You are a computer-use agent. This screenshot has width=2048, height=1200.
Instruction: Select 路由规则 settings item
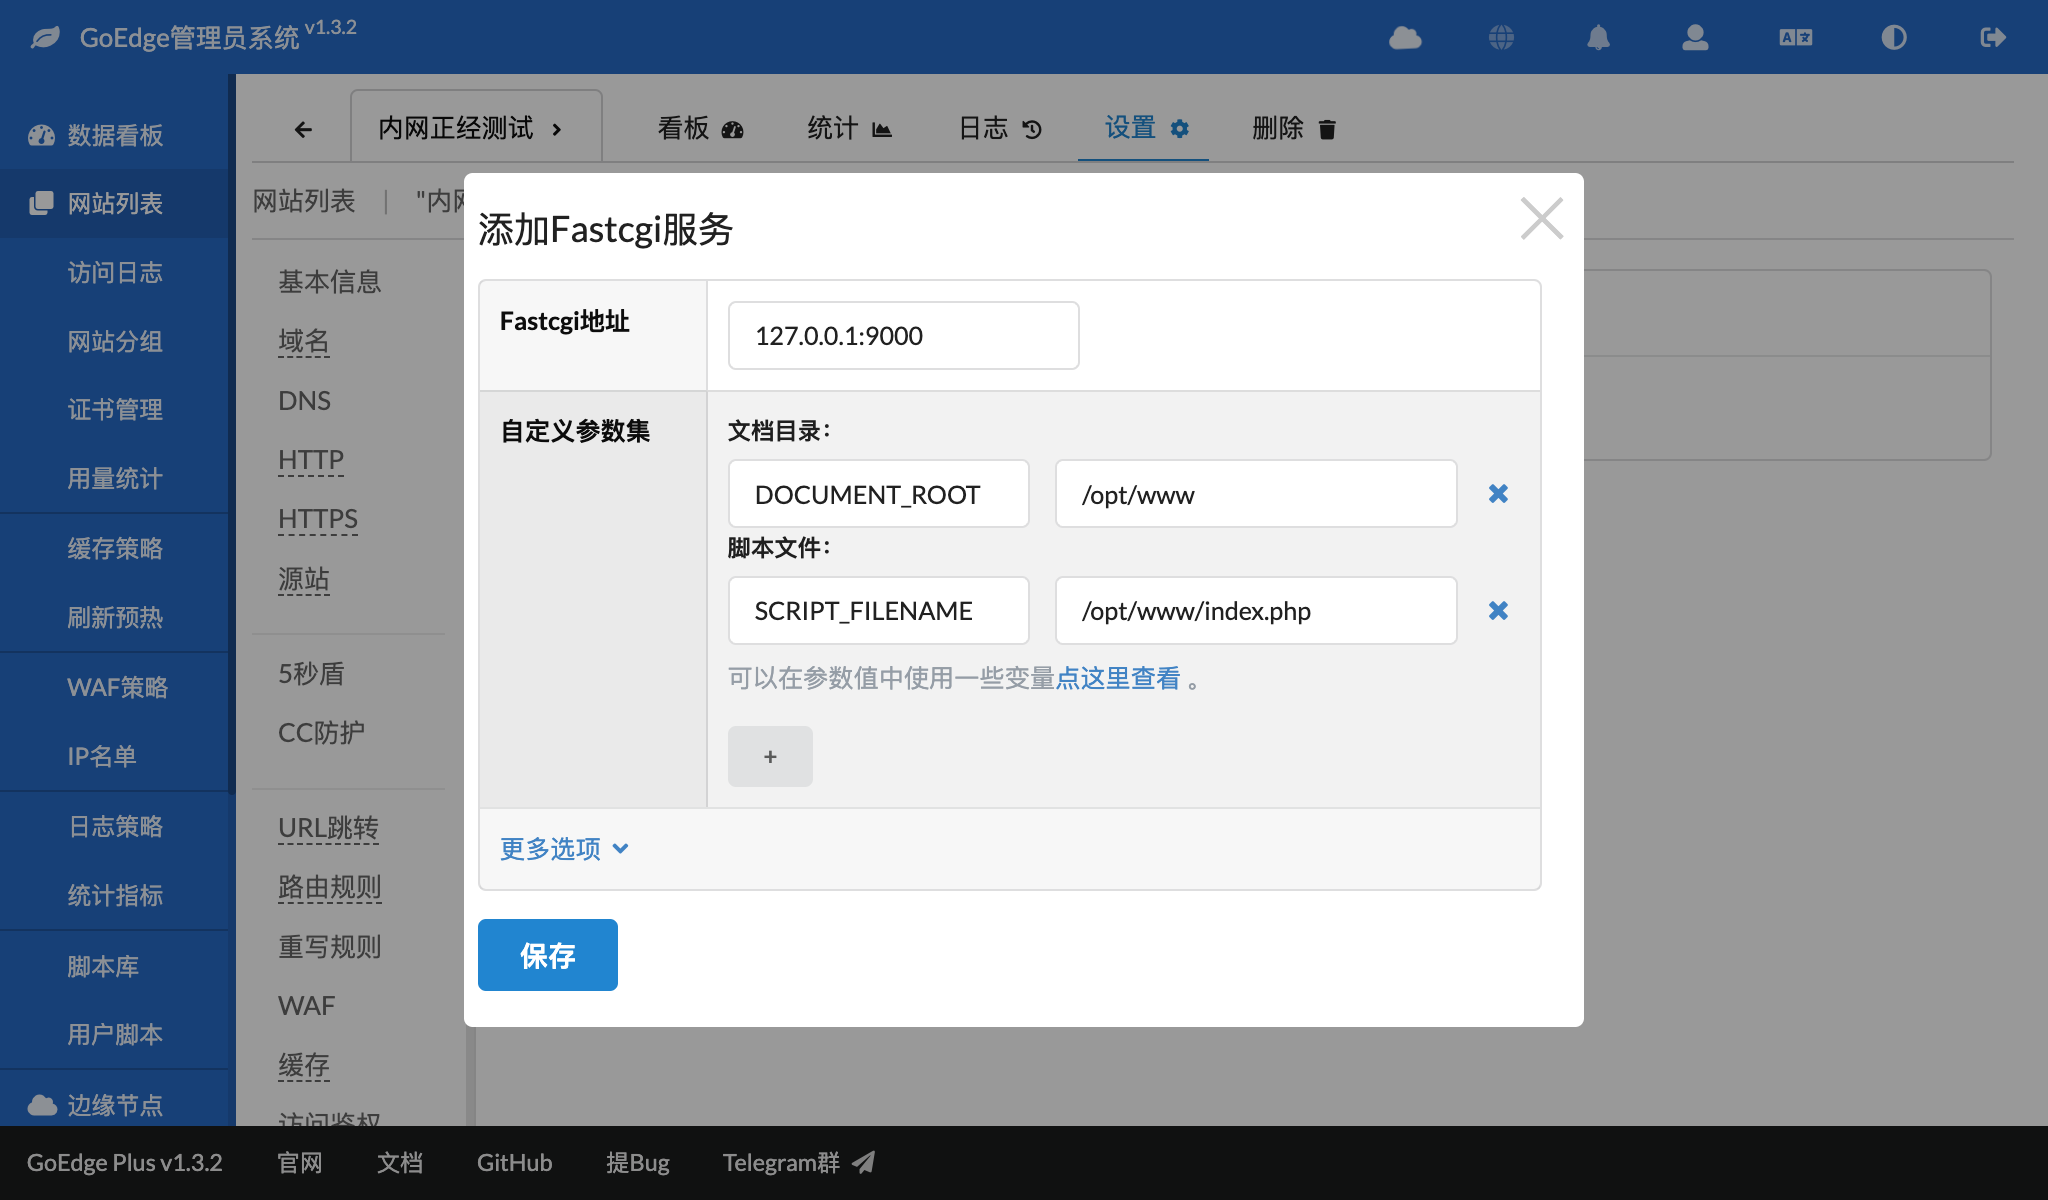(x=330, y=886)
